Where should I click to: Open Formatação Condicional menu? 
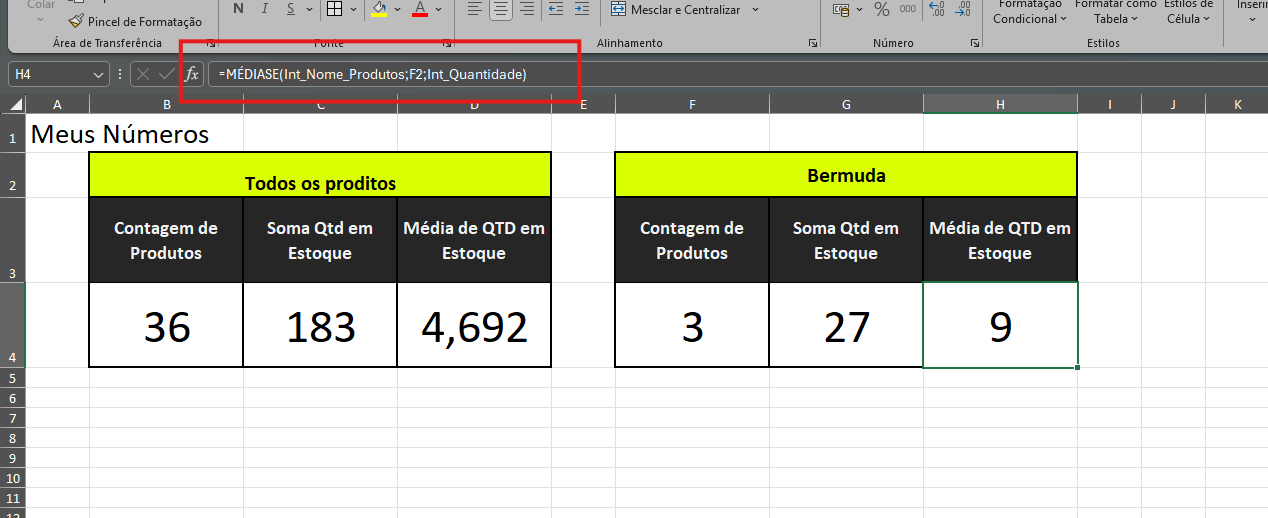pyautogui.click(x=1029, y=12)
